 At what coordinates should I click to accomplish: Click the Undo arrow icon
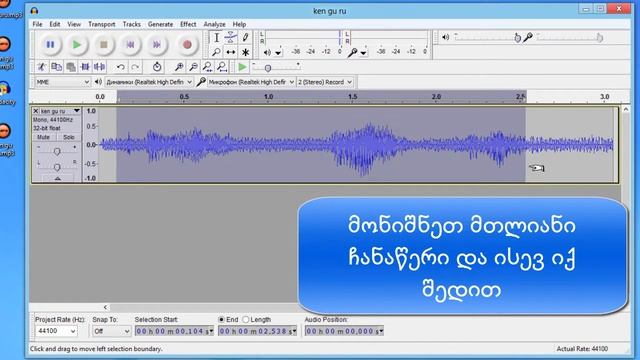pyautogui.click(x=120, y=67)
